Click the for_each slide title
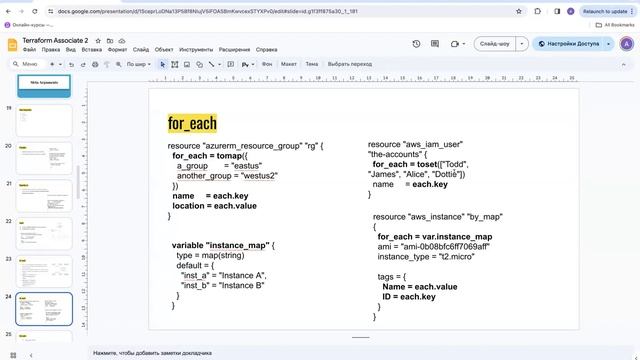This screenshot has width=640, height=360. 192,123
